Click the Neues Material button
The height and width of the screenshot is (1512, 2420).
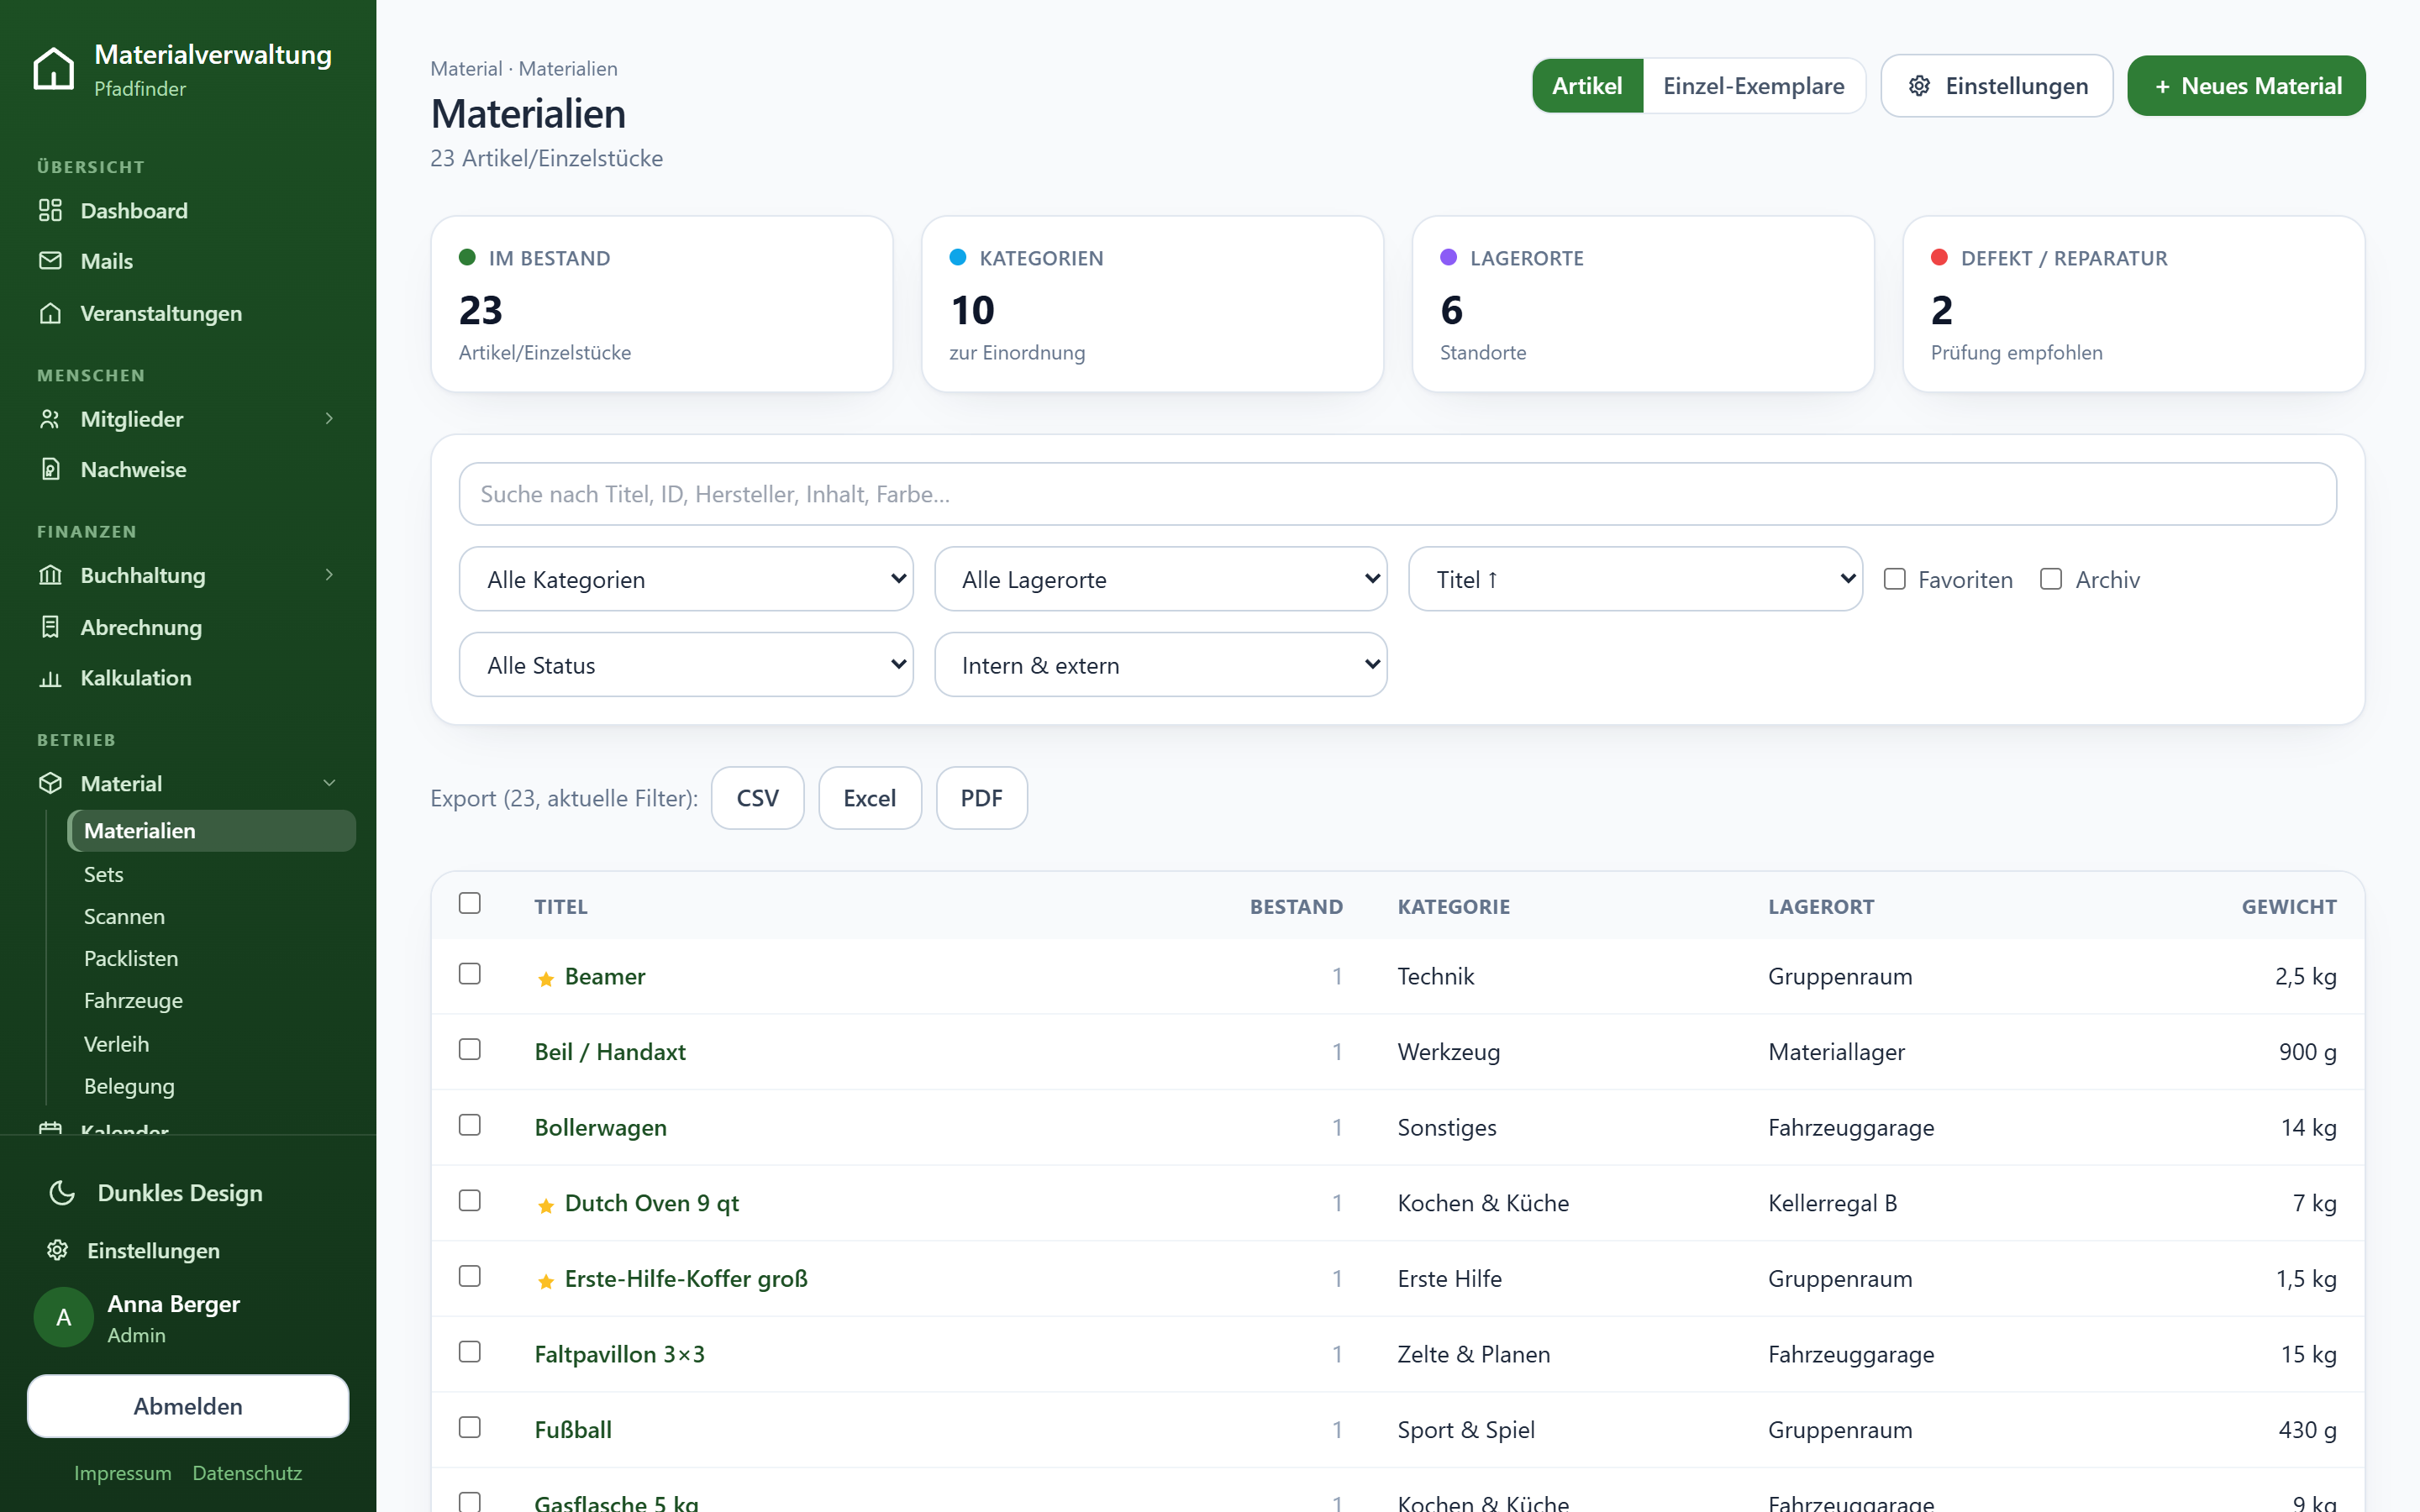click(2246, 86)
